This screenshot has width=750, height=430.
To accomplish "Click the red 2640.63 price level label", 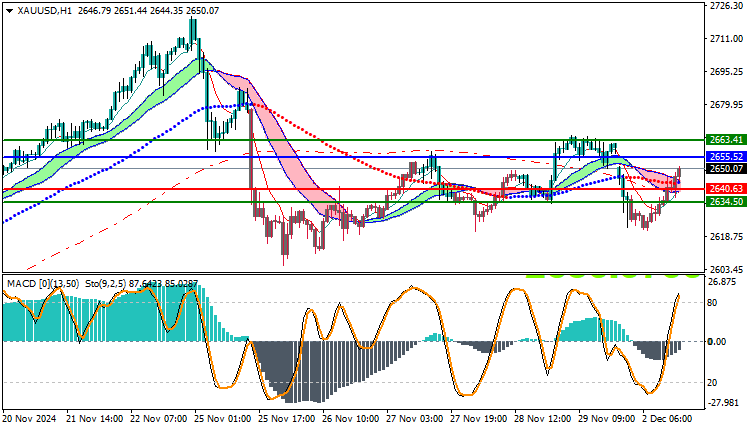I will coord(726,189).
